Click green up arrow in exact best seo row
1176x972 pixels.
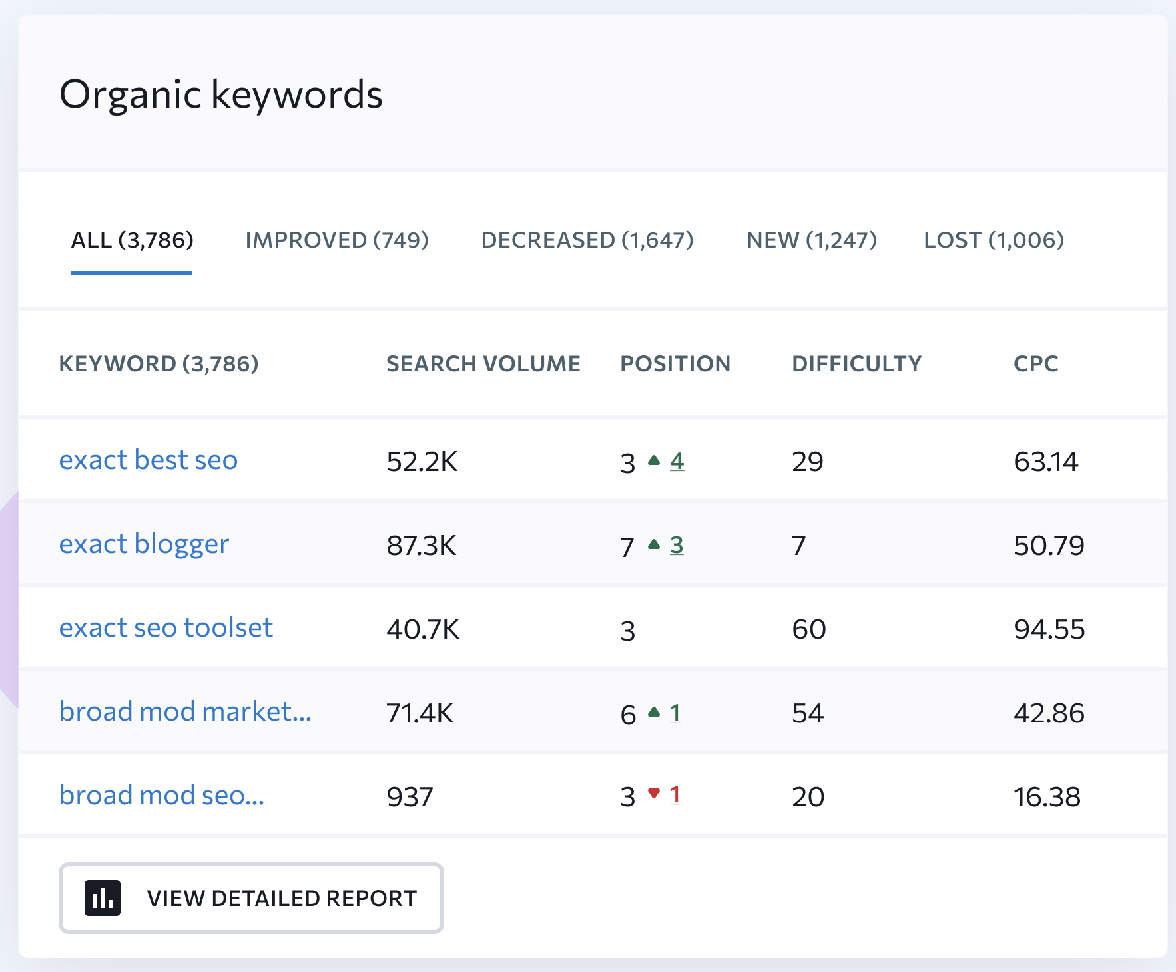tap(654, 460)
